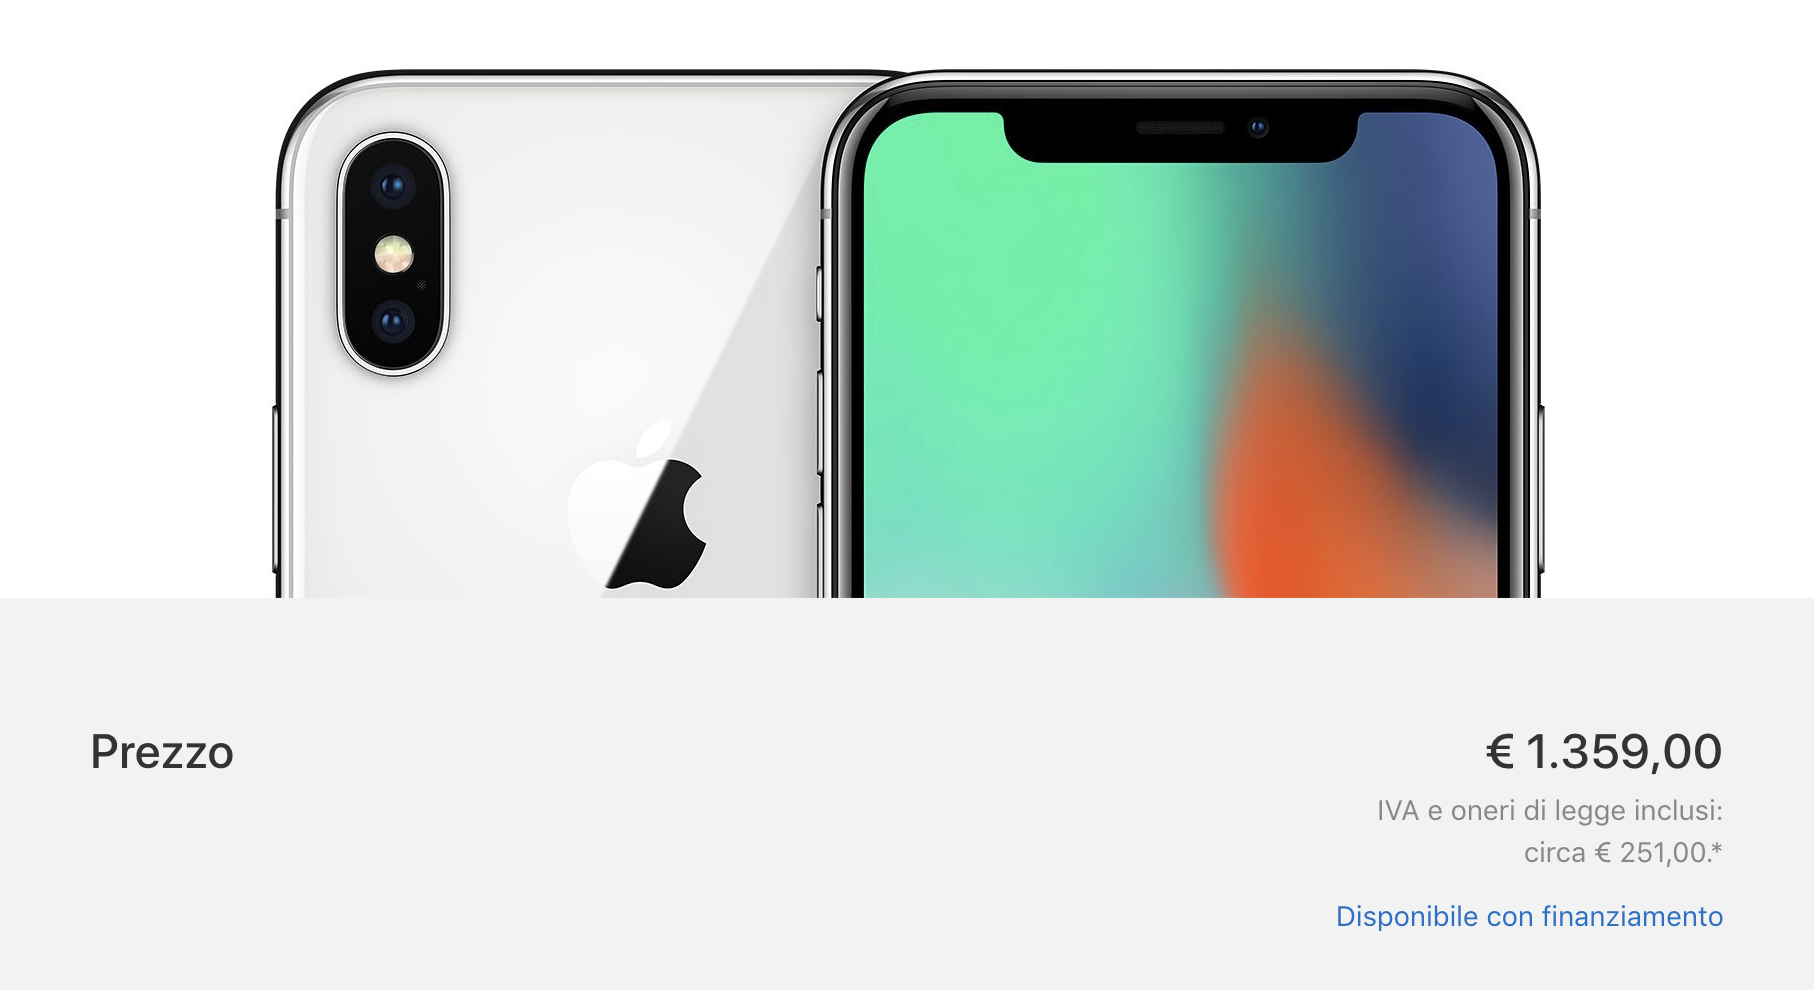Click the earpiece speaker in the notch

(x=1181, y=128)
